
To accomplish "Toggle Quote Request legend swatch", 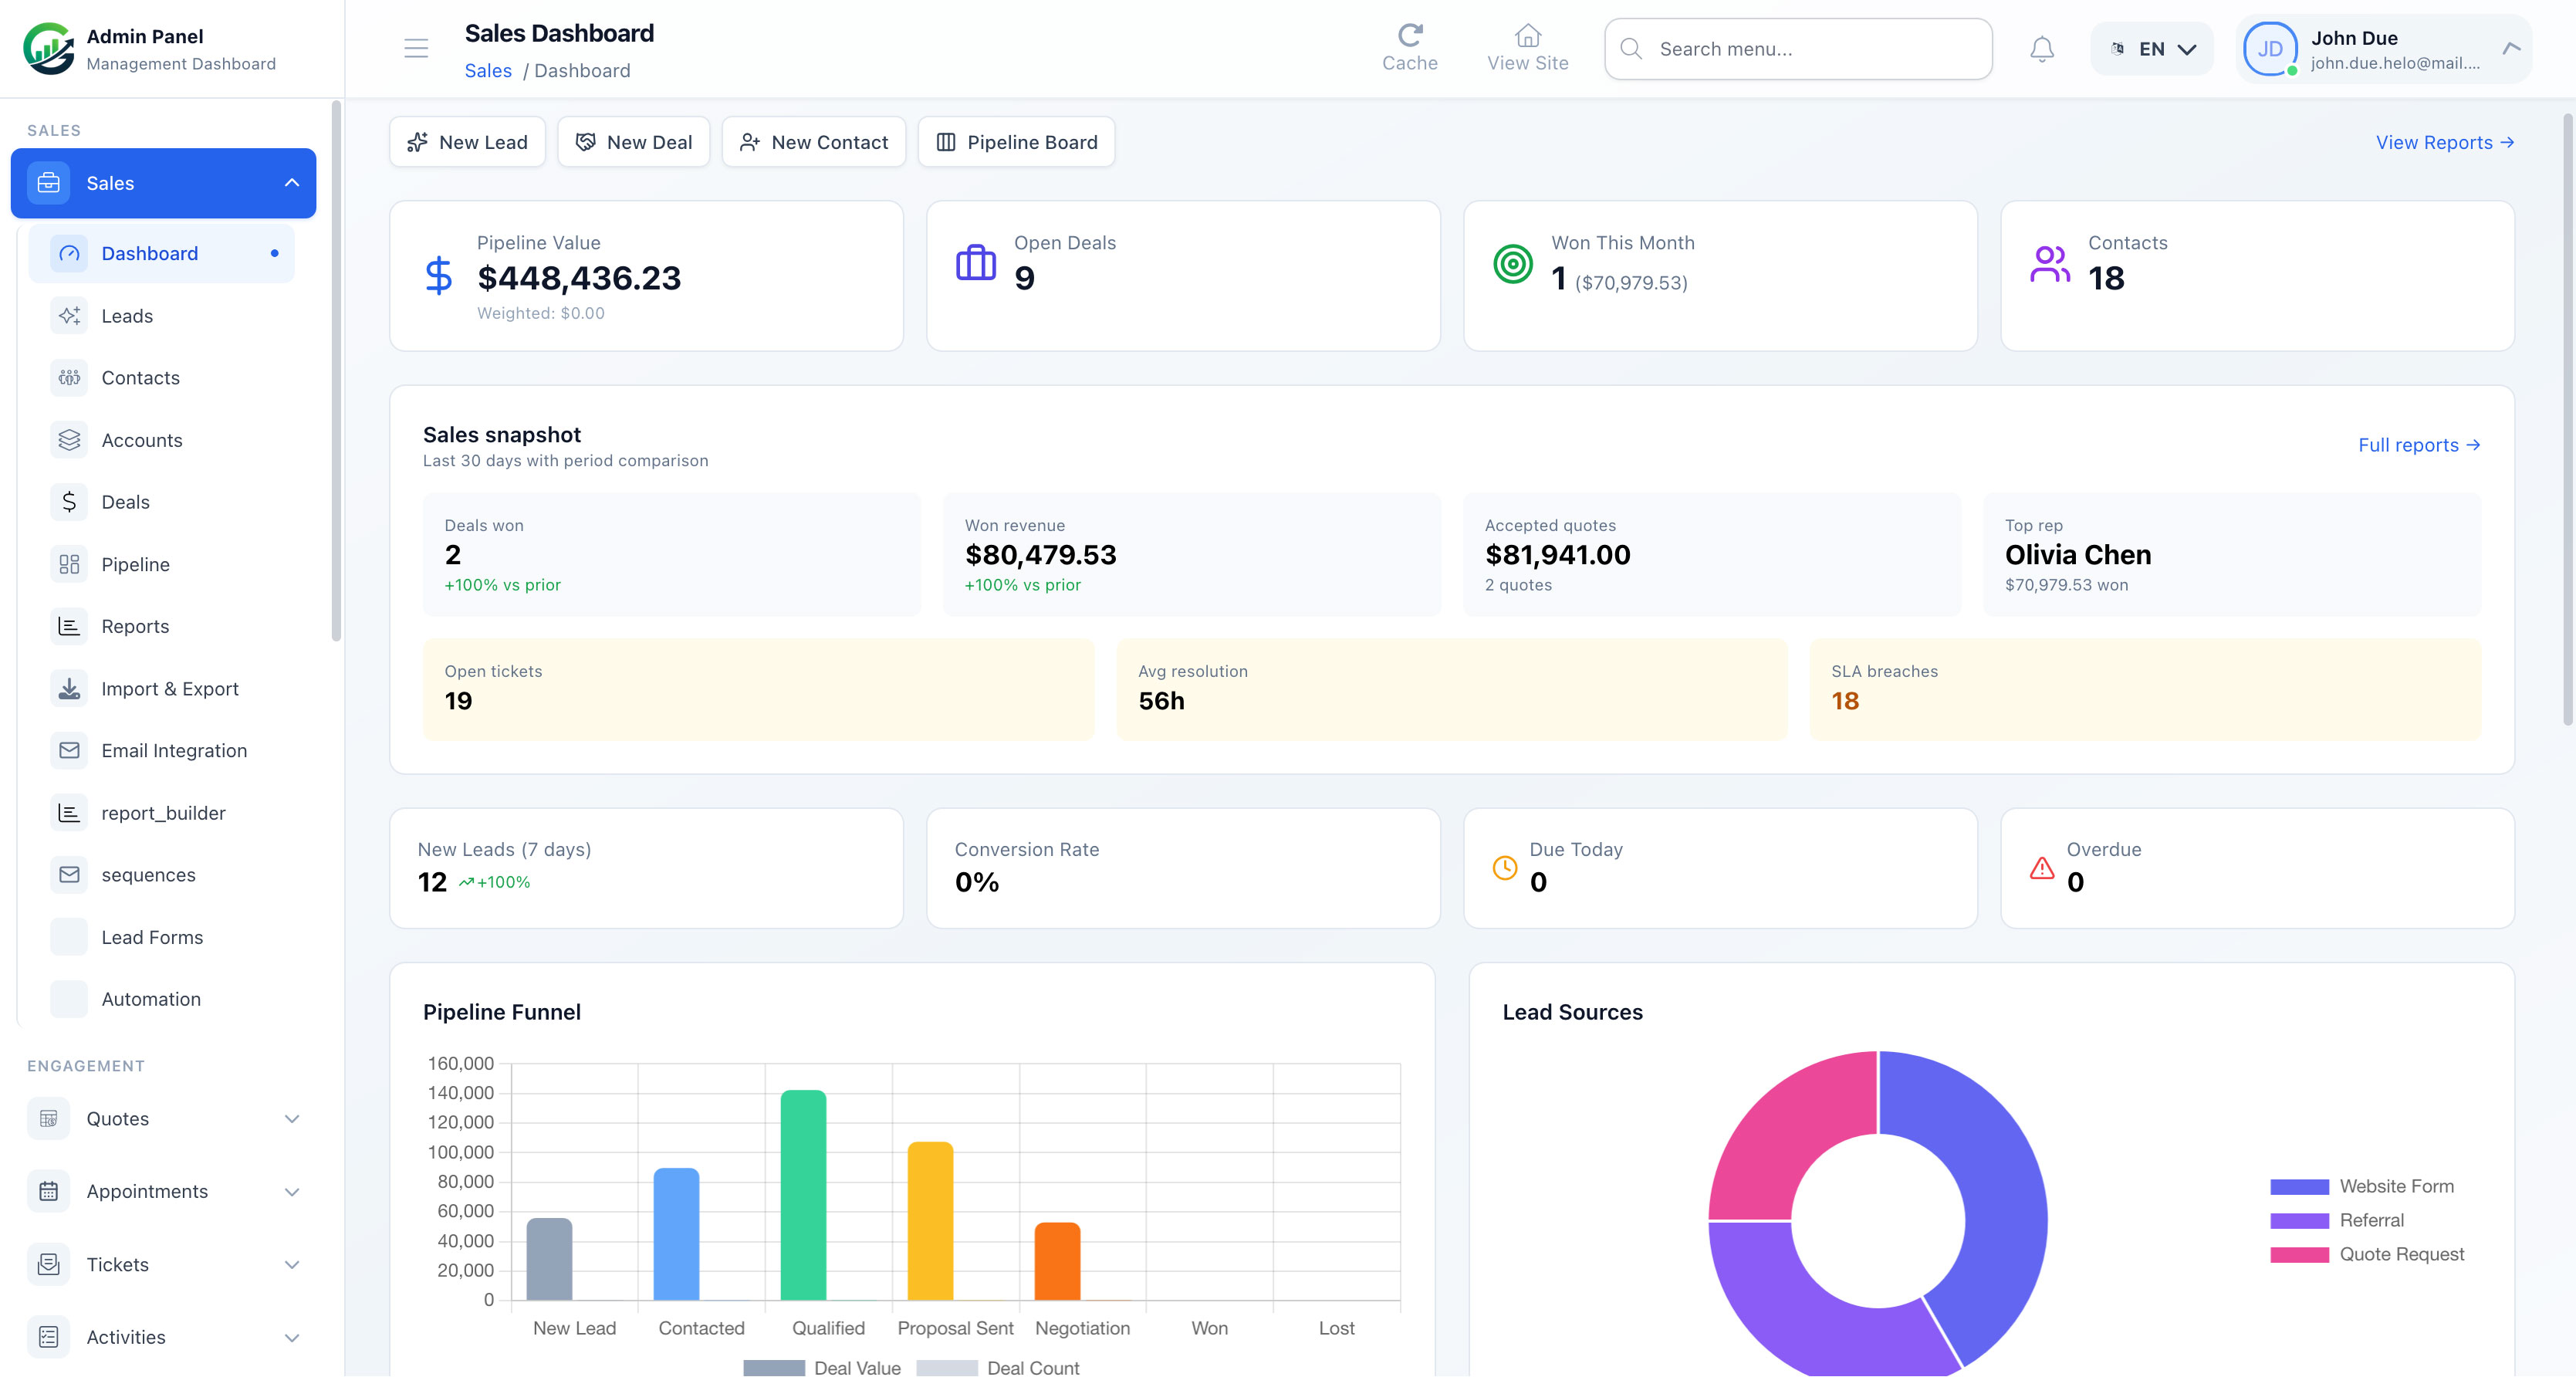I will coord(2299,1255).
